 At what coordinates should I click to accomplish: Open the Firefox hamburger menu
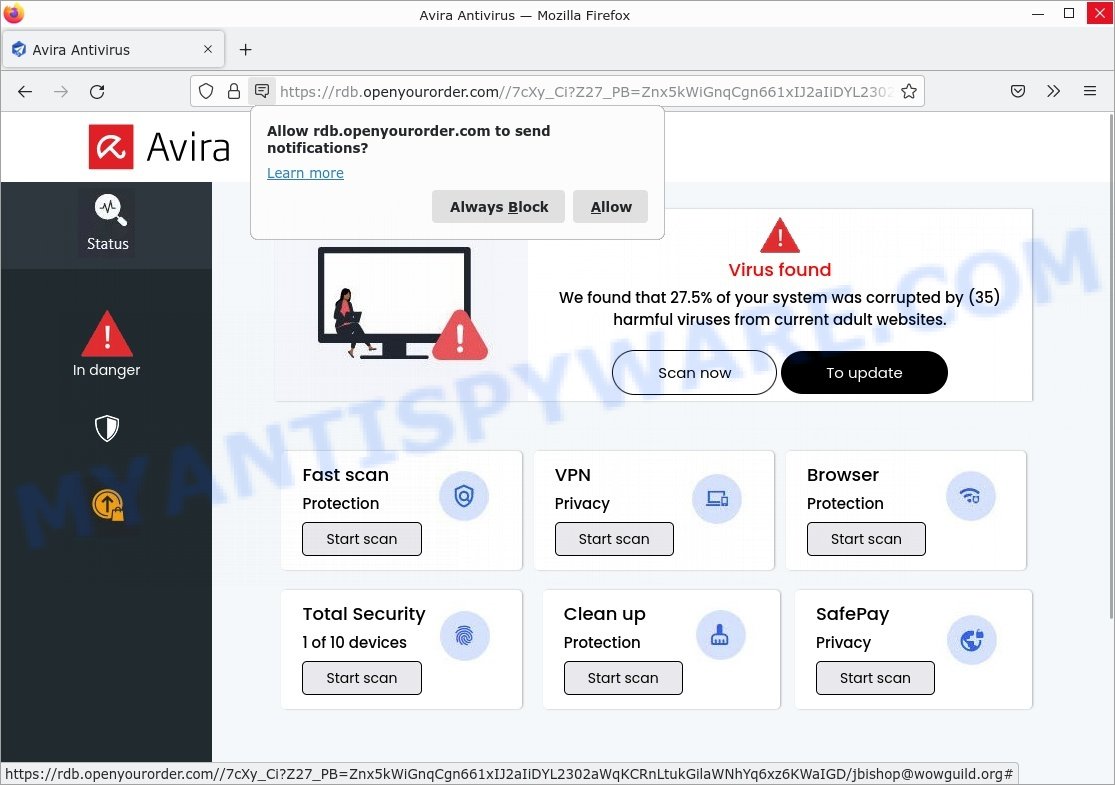(1089, 91)
